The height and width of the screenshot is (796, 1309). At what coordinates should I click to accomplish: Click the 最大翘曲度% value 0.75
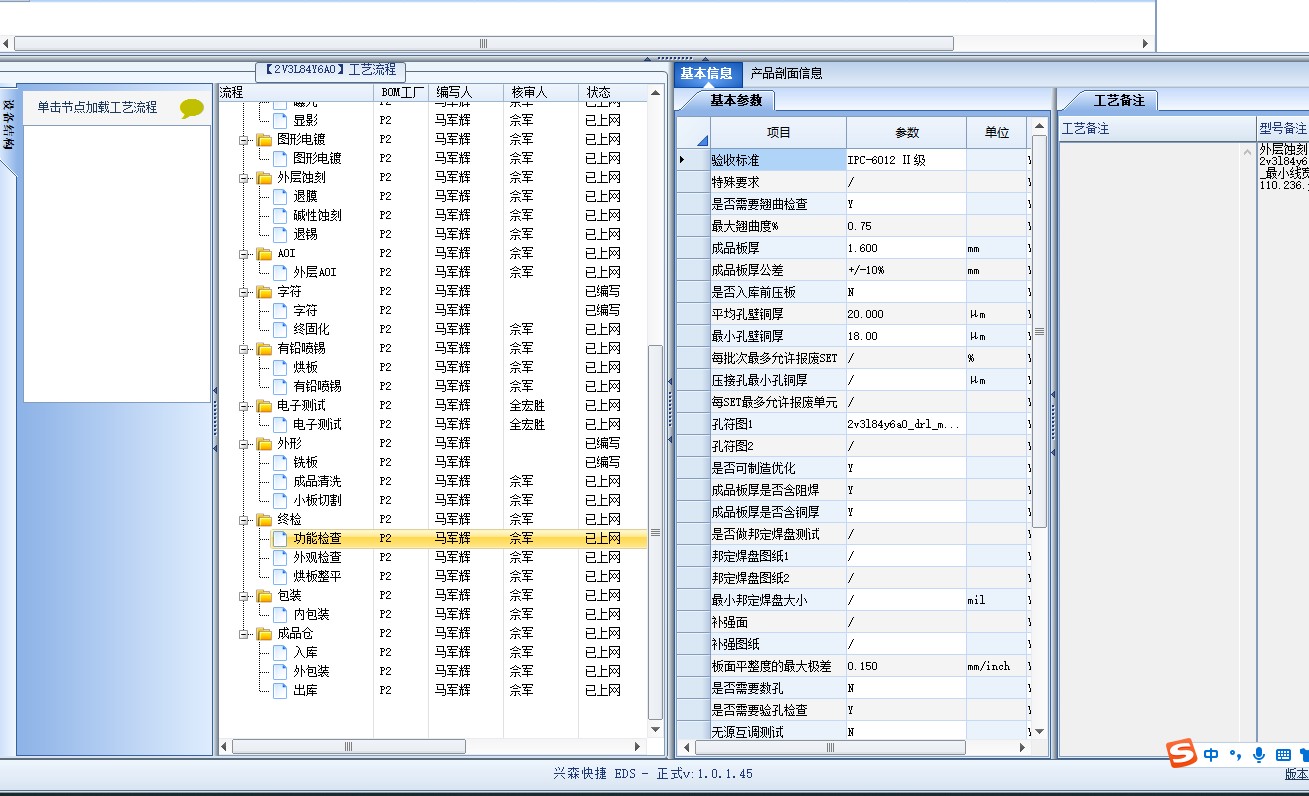click(x=906, y=226)
